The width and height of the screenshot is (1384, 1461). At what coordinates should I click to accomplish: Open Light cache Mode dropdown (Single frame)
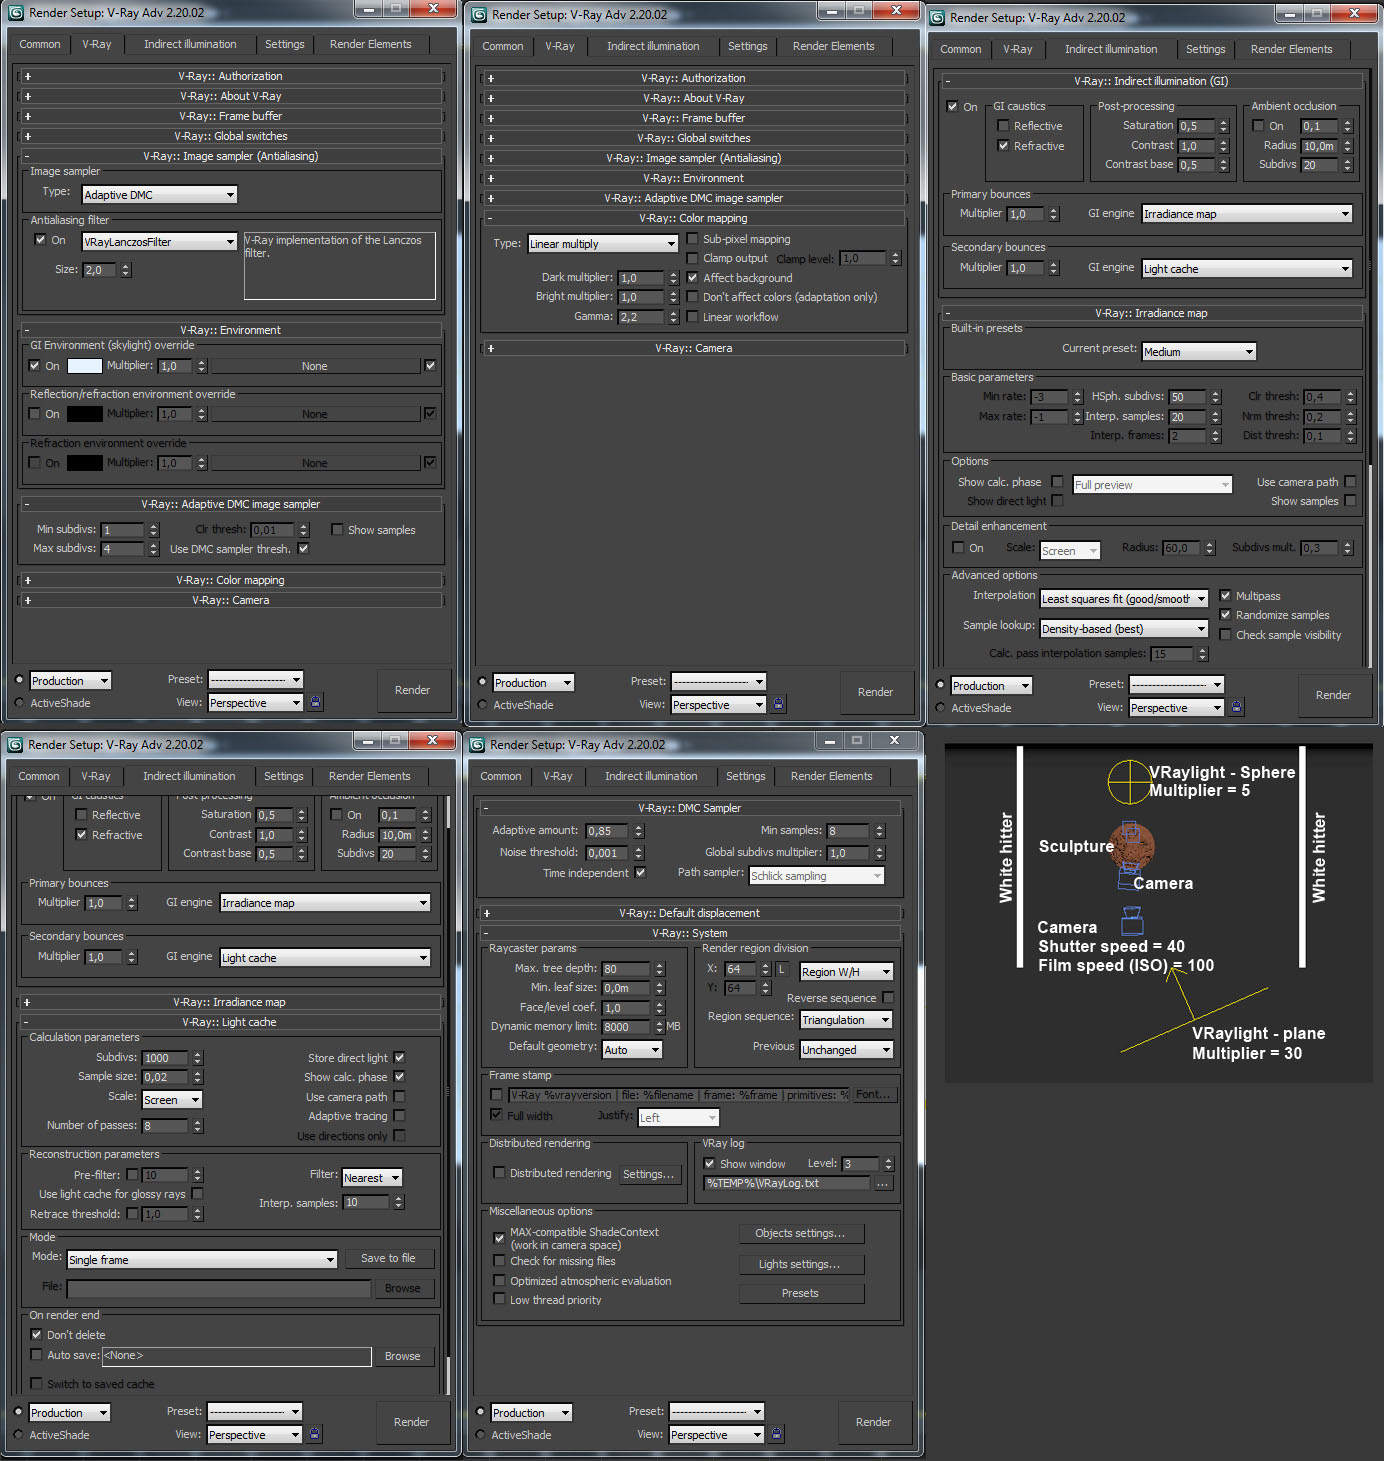click(202, 1260)
